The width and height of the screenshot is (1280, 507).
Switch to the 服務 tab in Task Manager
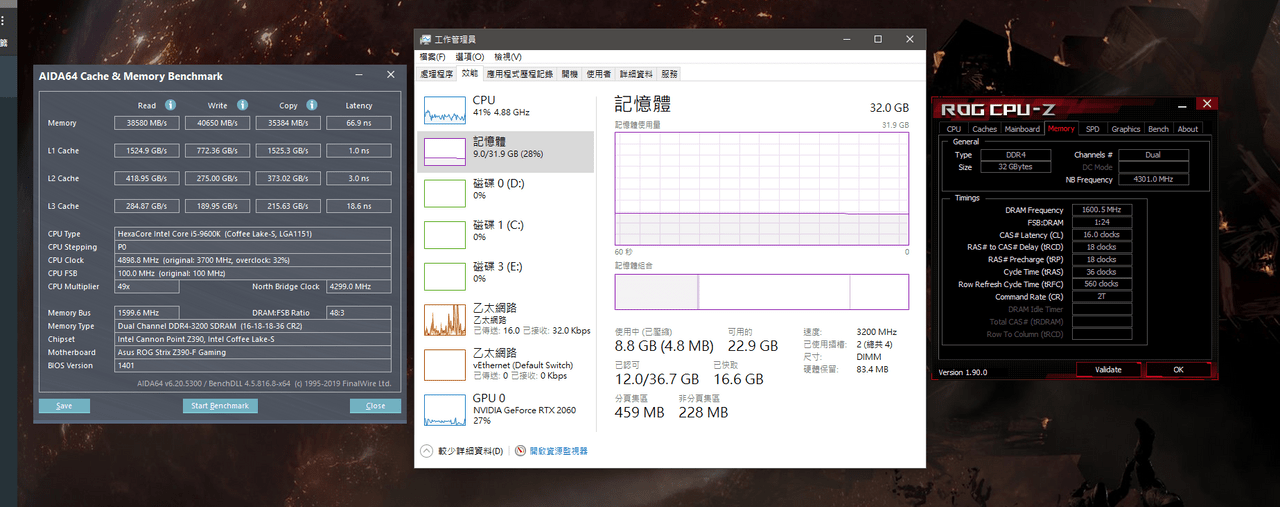pyautogui.click(x=669, y=74)
